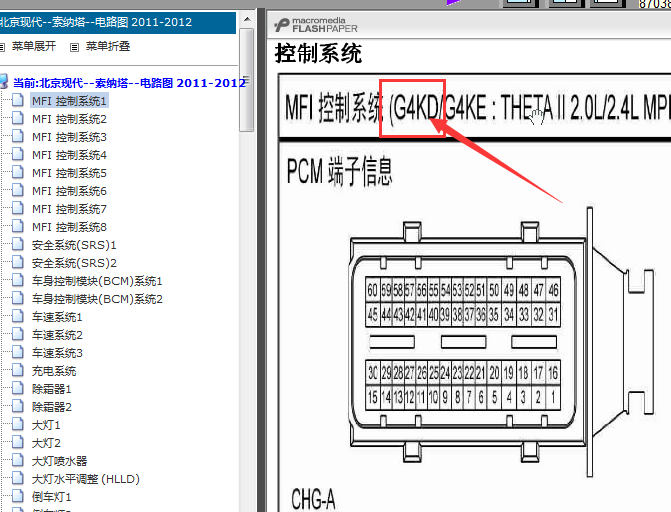Open 除霜器1 diagram
Image resolution: width=671 pixels, height=512 pixels.
click(x=51, y=389)
